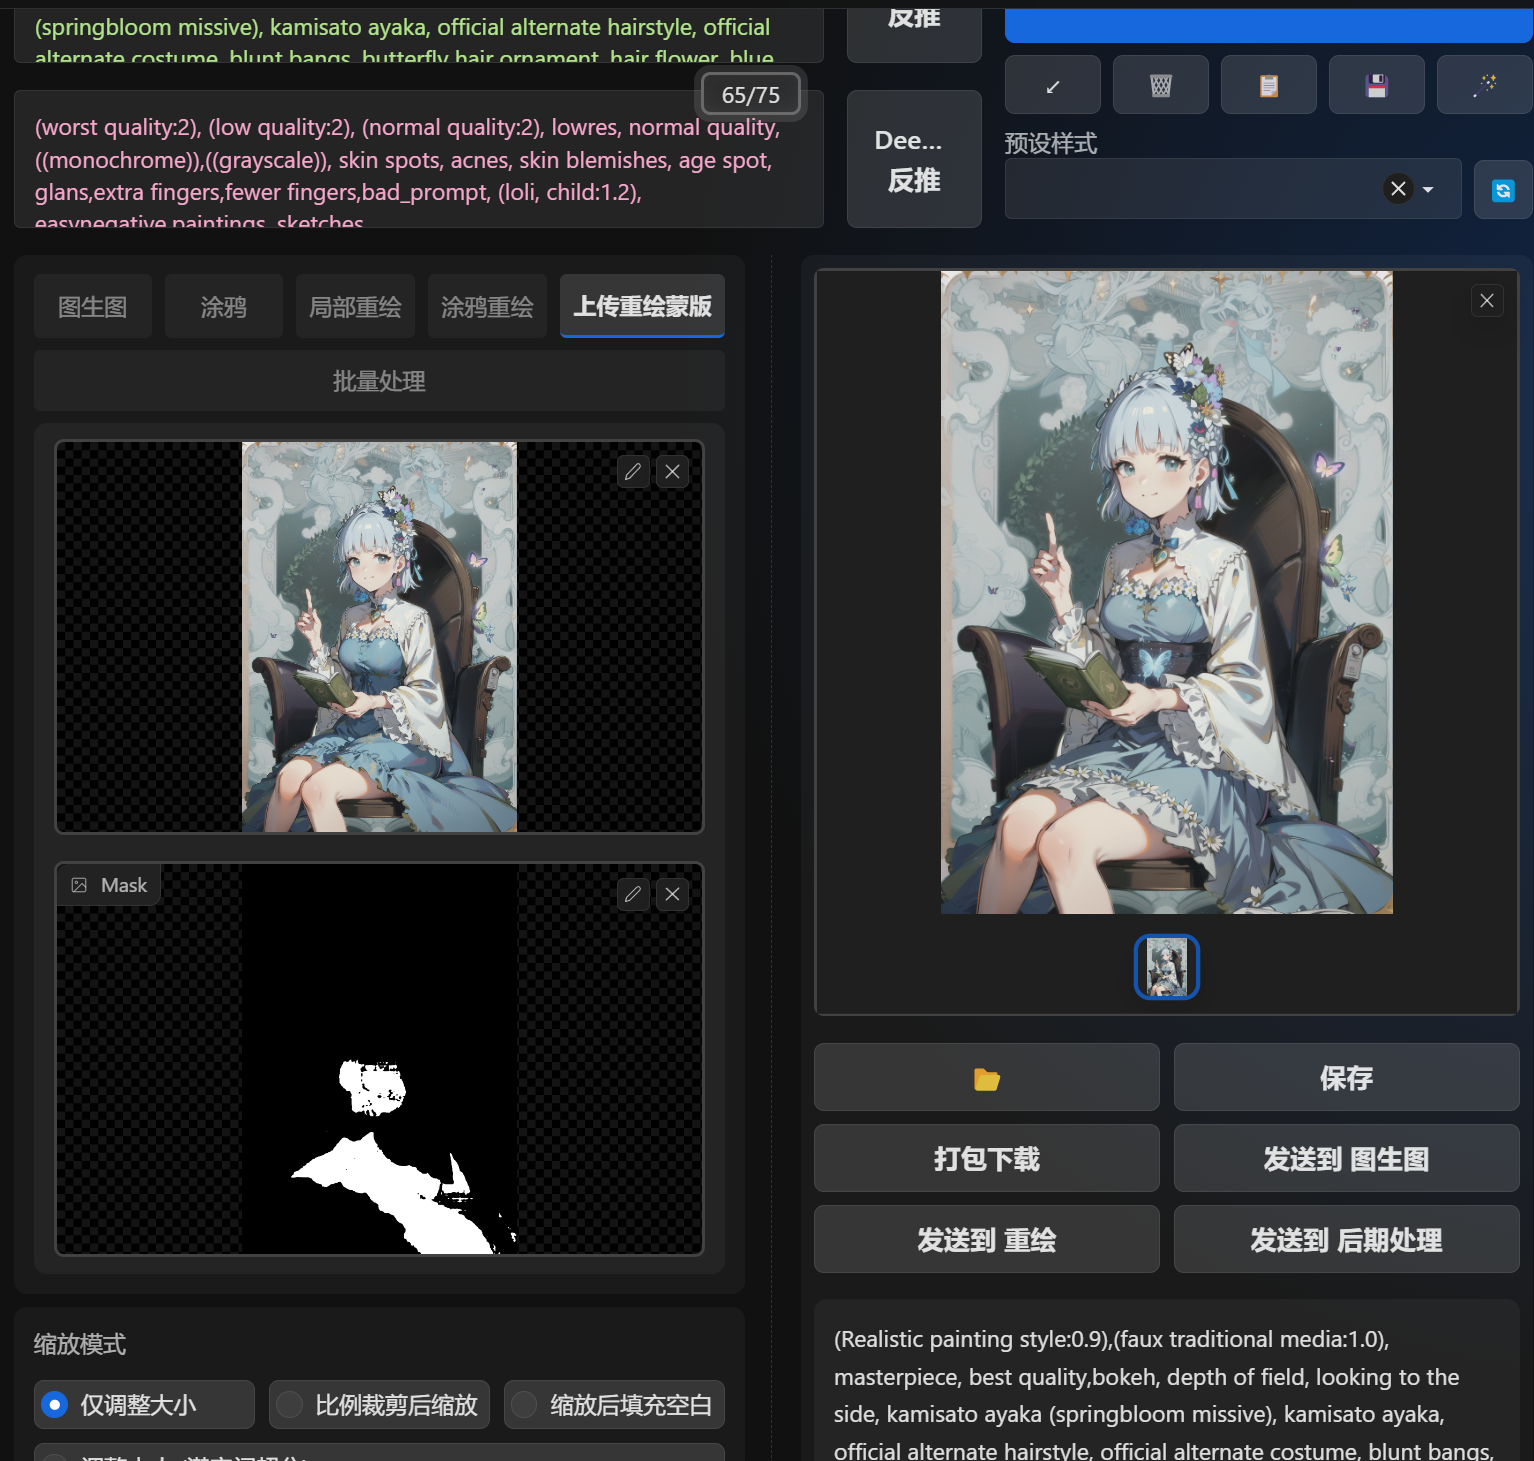This screenshot has width=1534, height=1461.
Task: Expand the preset style dropdown arrow
Action: tap(1428, 189)
